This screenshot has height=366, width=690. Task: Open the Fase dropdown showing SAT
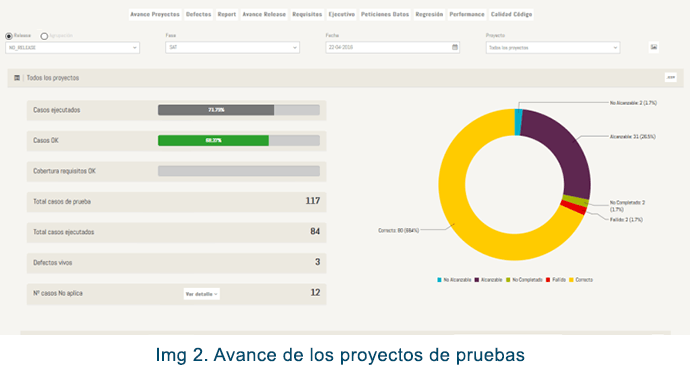pos(232,48)
